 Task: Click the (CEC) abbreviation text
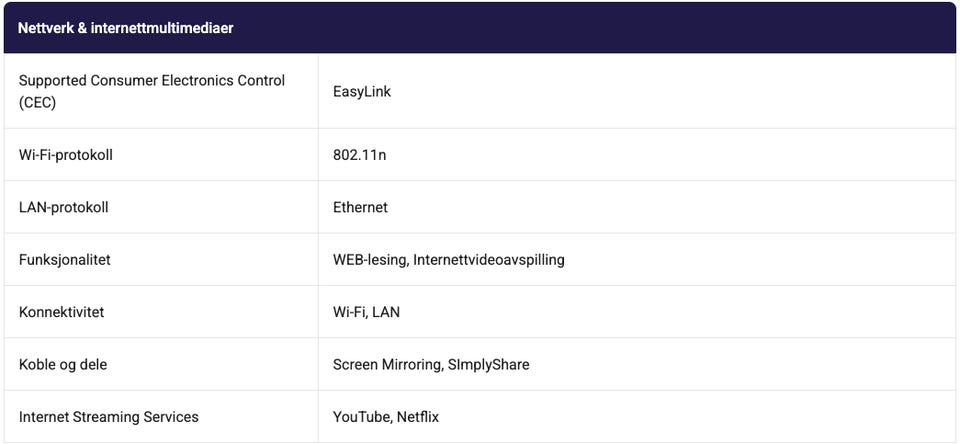pyautogui.click(x=37, y=101)
